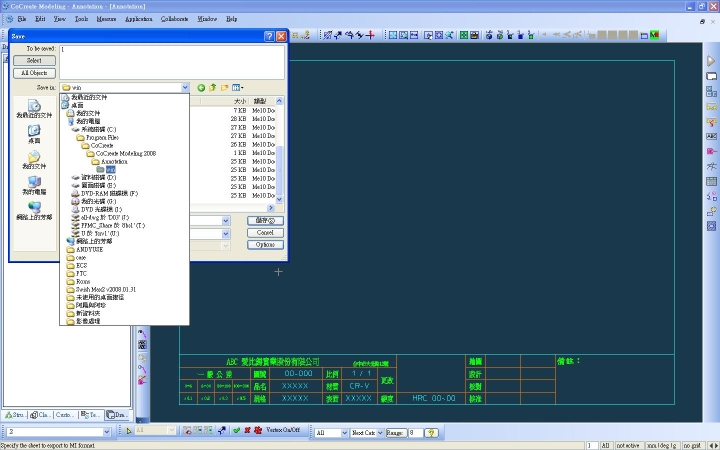Viewport: 720px width, 450px height.
Task: Open the 'Next Cate' dropdown
Action: pos(380,433)
